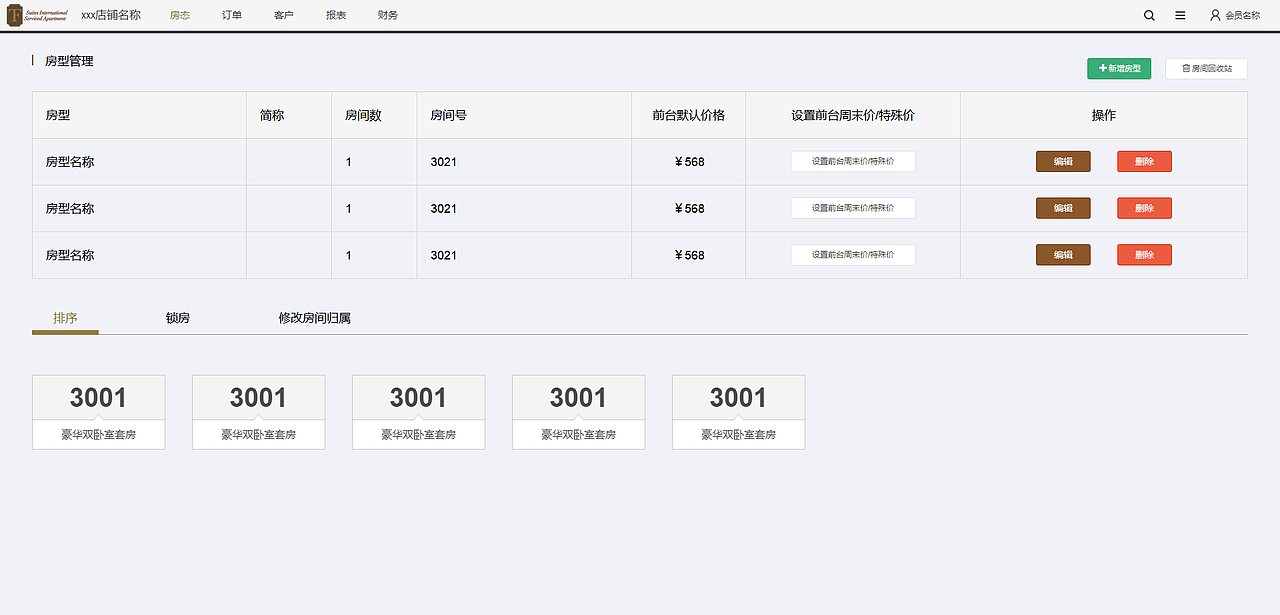Open the hamburger menu at top right
1280x615 pixels.
(1180, 15)
